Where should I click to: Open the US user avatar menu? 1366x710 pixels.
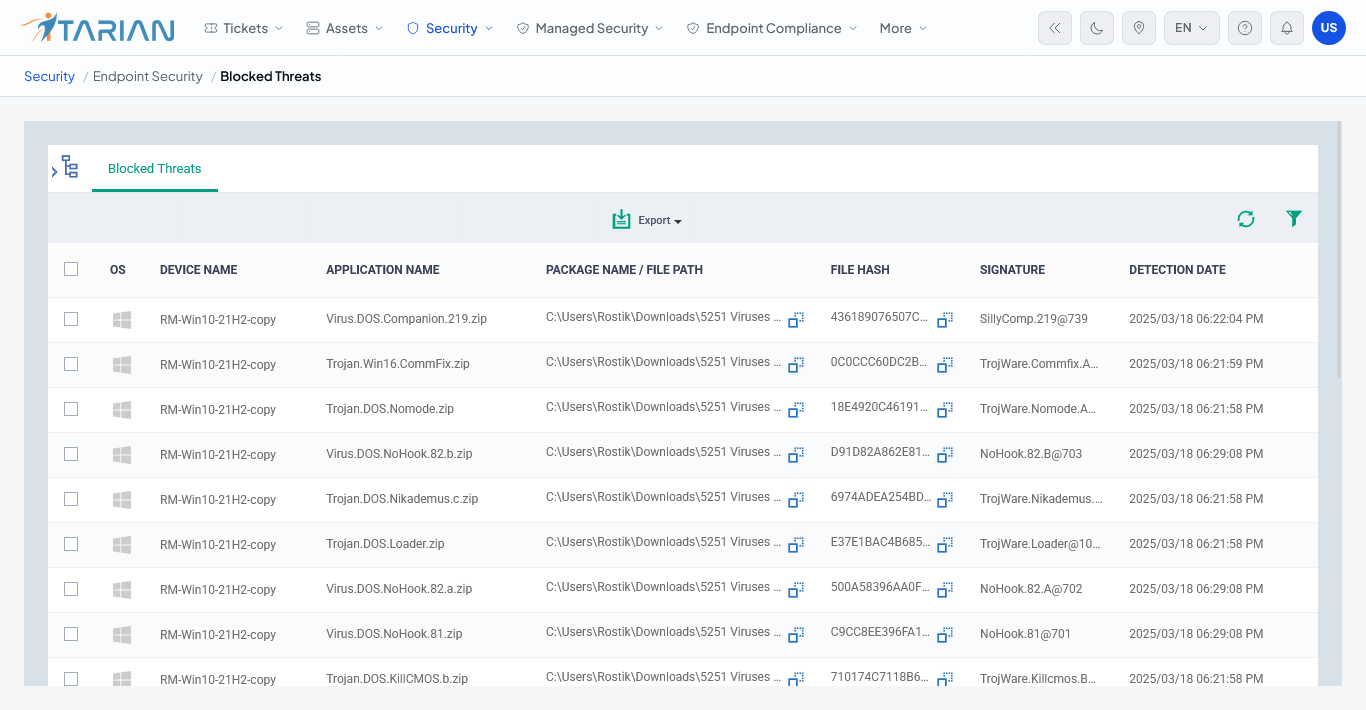(1329, 28)
